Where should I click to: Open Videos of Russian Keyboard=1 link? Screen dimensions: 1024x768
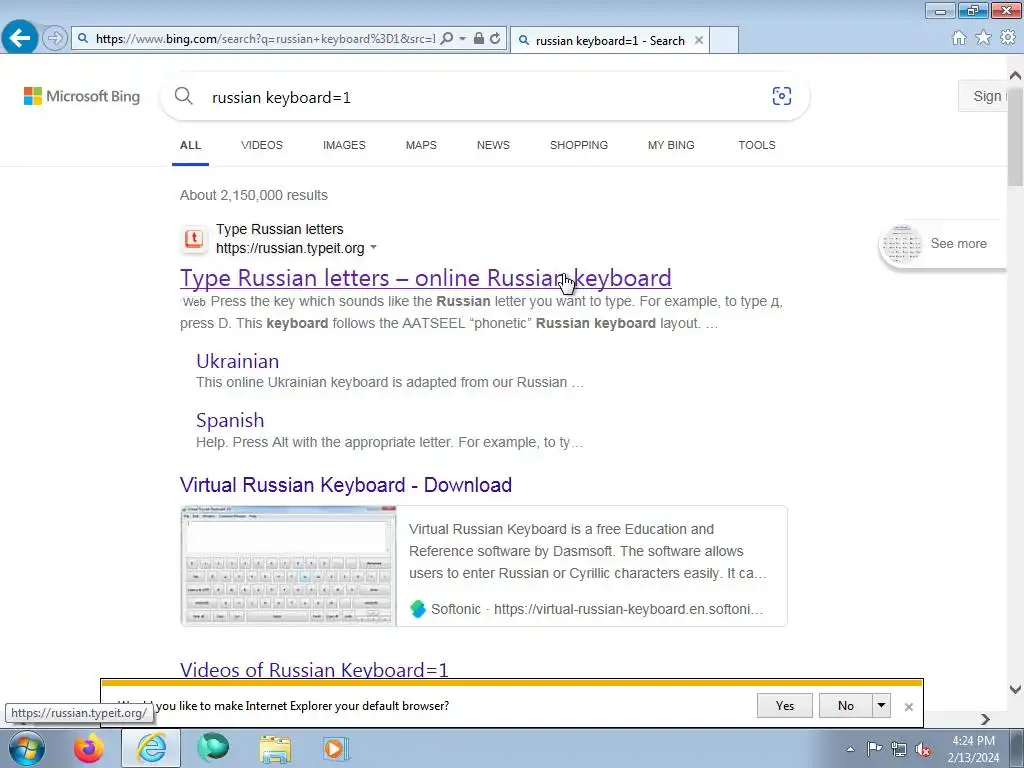314,670
